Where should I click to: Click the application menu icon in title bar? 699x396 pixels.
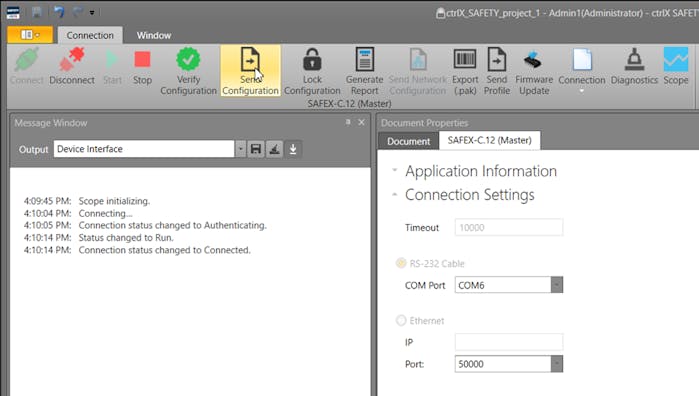13,12
